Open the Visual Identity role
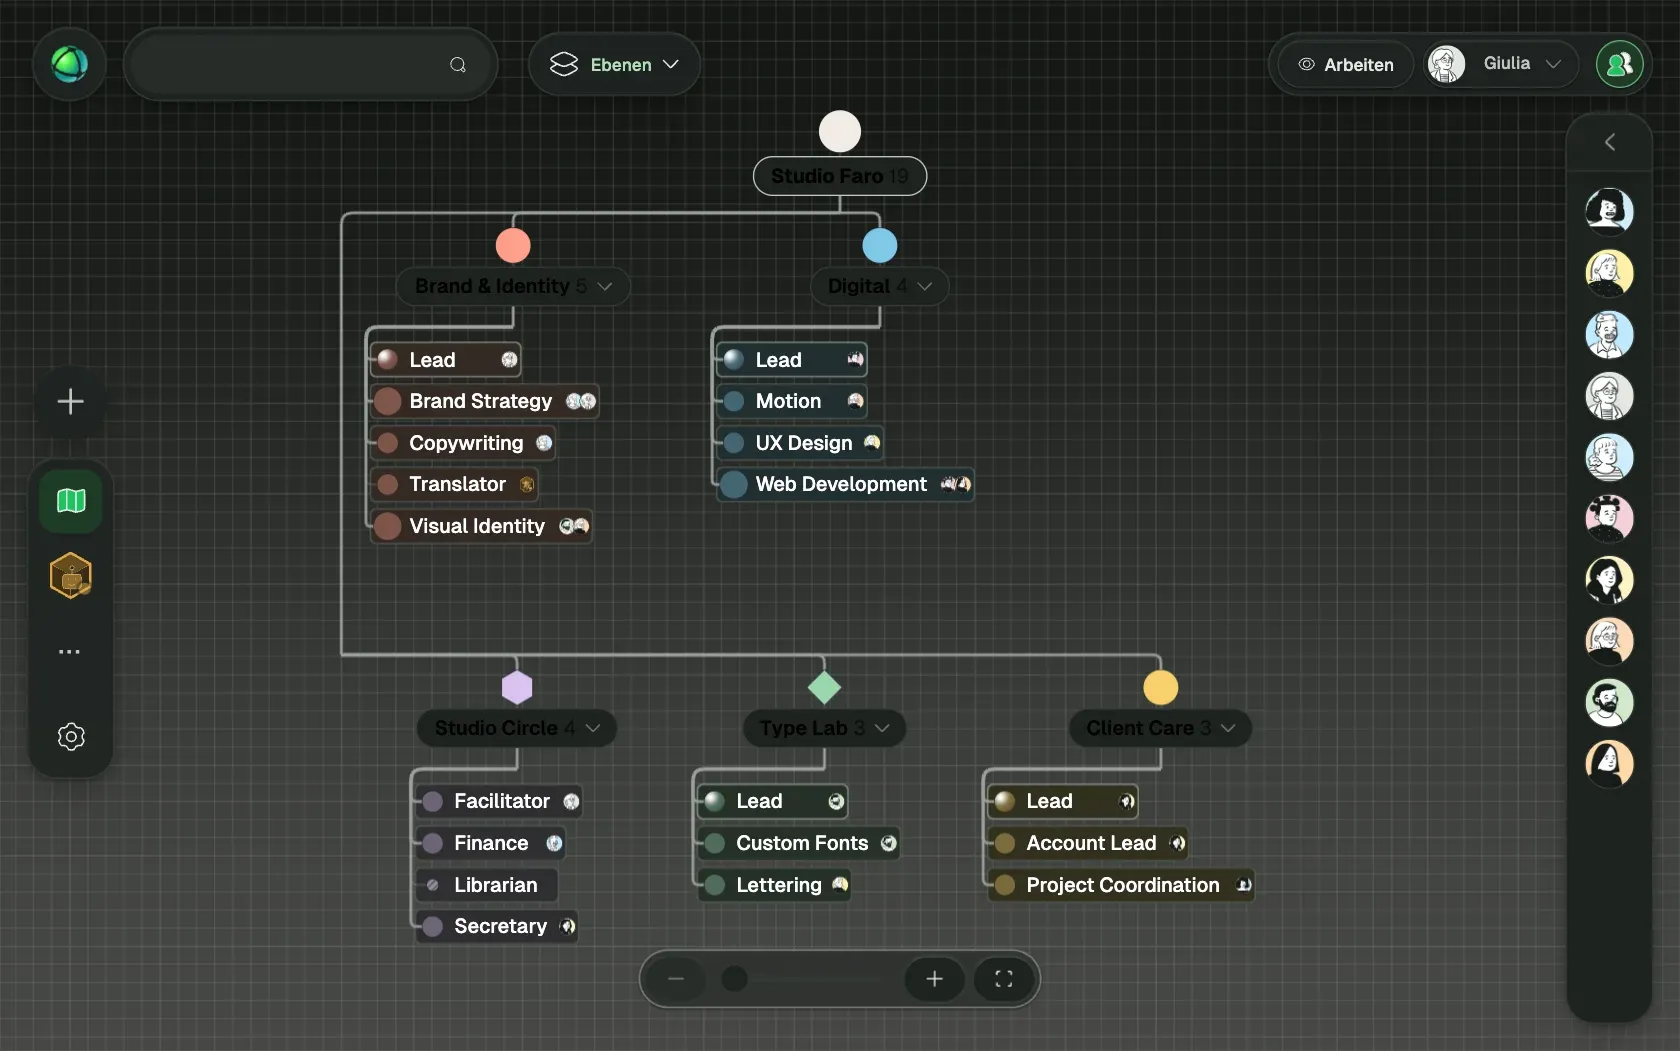Viewport: 1680px width, 1051px height. pos(482,526)
